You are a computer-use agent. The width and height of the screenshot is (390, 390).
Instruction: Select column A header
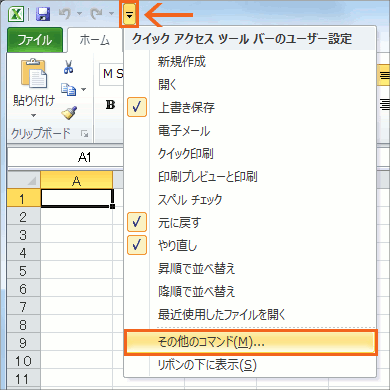(x=77, y=180)
